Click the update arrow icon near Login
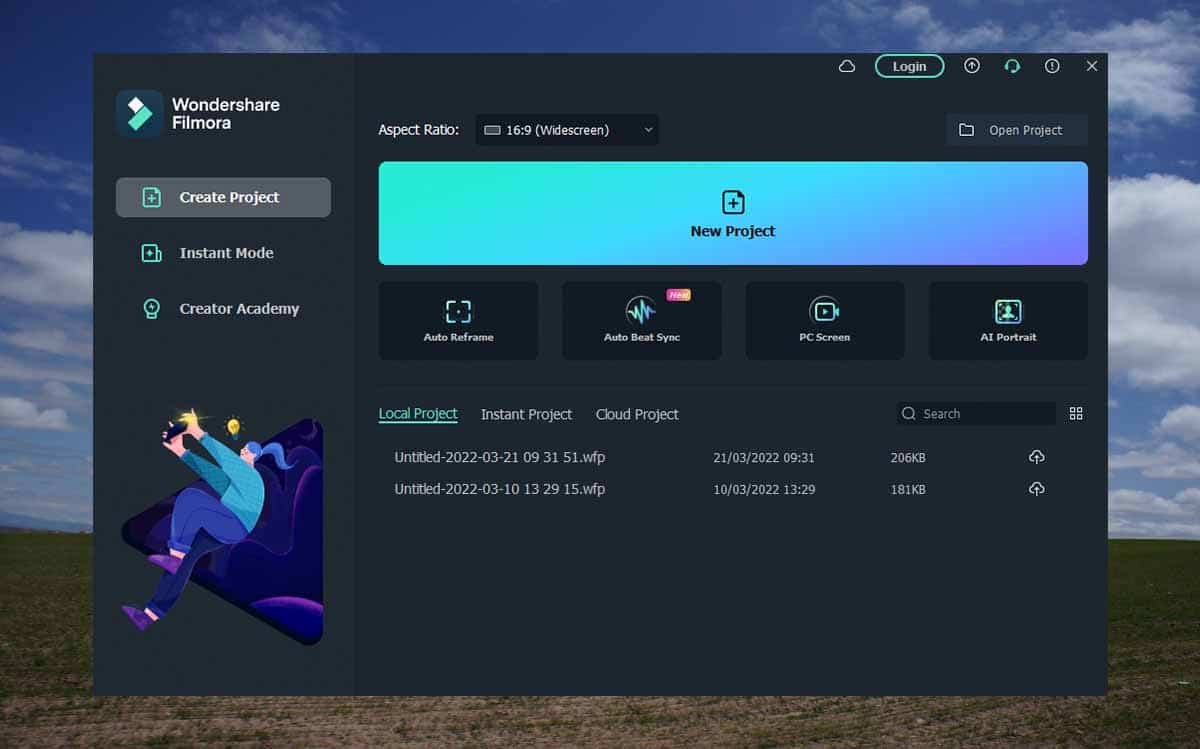This screenshot has width=1200, height=749. pyautogui.click(x=971, y=65)
